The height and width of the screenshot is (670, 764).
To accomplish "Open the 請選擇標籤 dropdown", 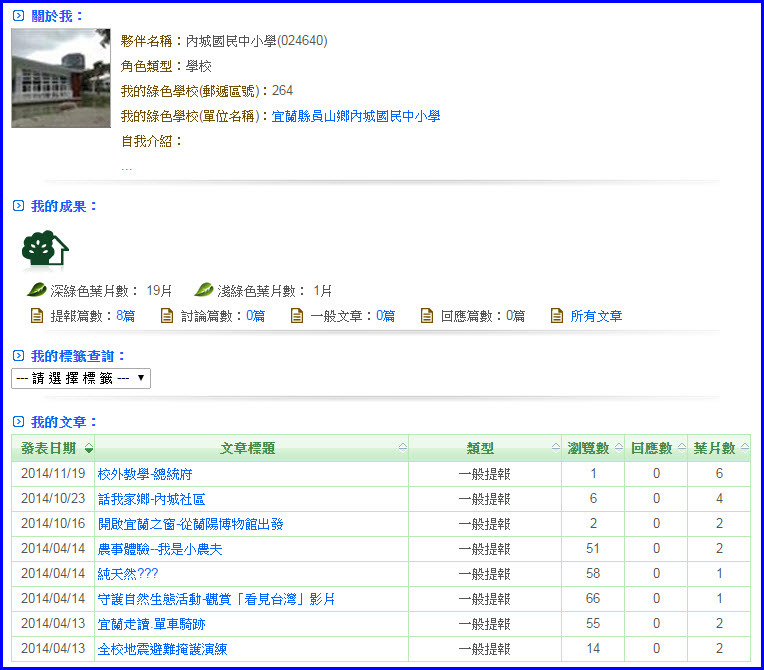I will pyautogui.click(x=81, y=378).
